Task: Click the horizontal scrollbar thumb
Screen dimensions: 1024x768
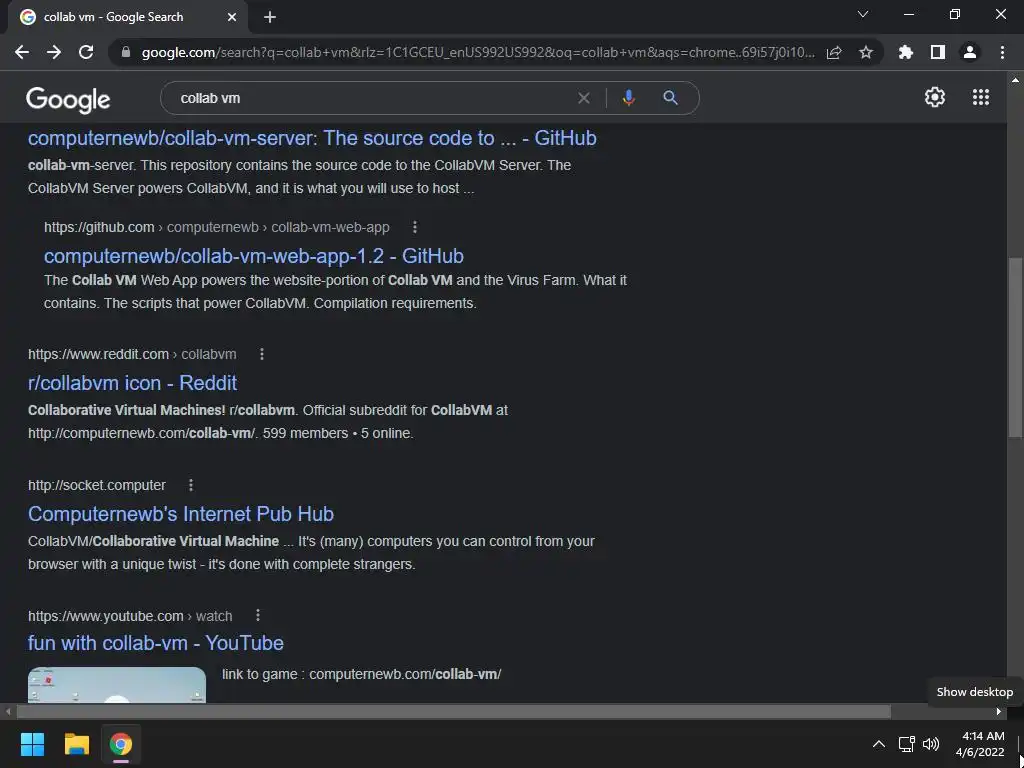Action: click(x=454, y=711)
